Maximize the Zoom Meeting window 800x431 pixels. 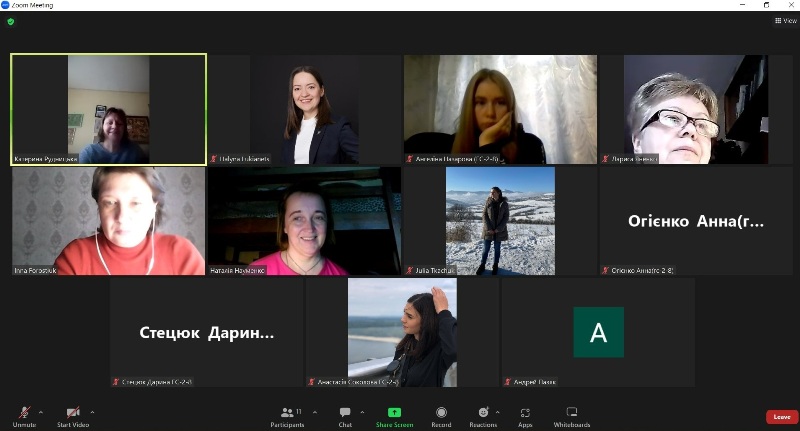click(766, 5)
